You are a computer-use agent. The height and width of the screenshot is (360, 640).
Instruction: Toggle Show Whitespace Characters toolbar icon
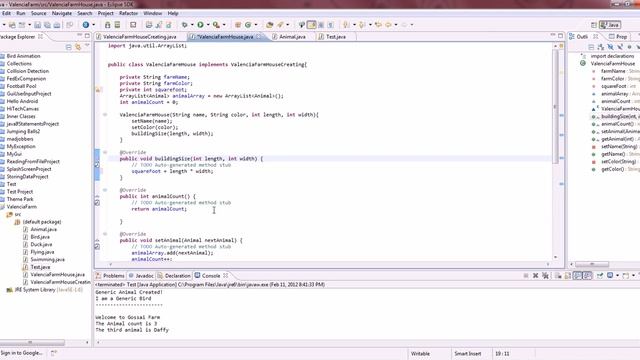(x=331, y=25)
